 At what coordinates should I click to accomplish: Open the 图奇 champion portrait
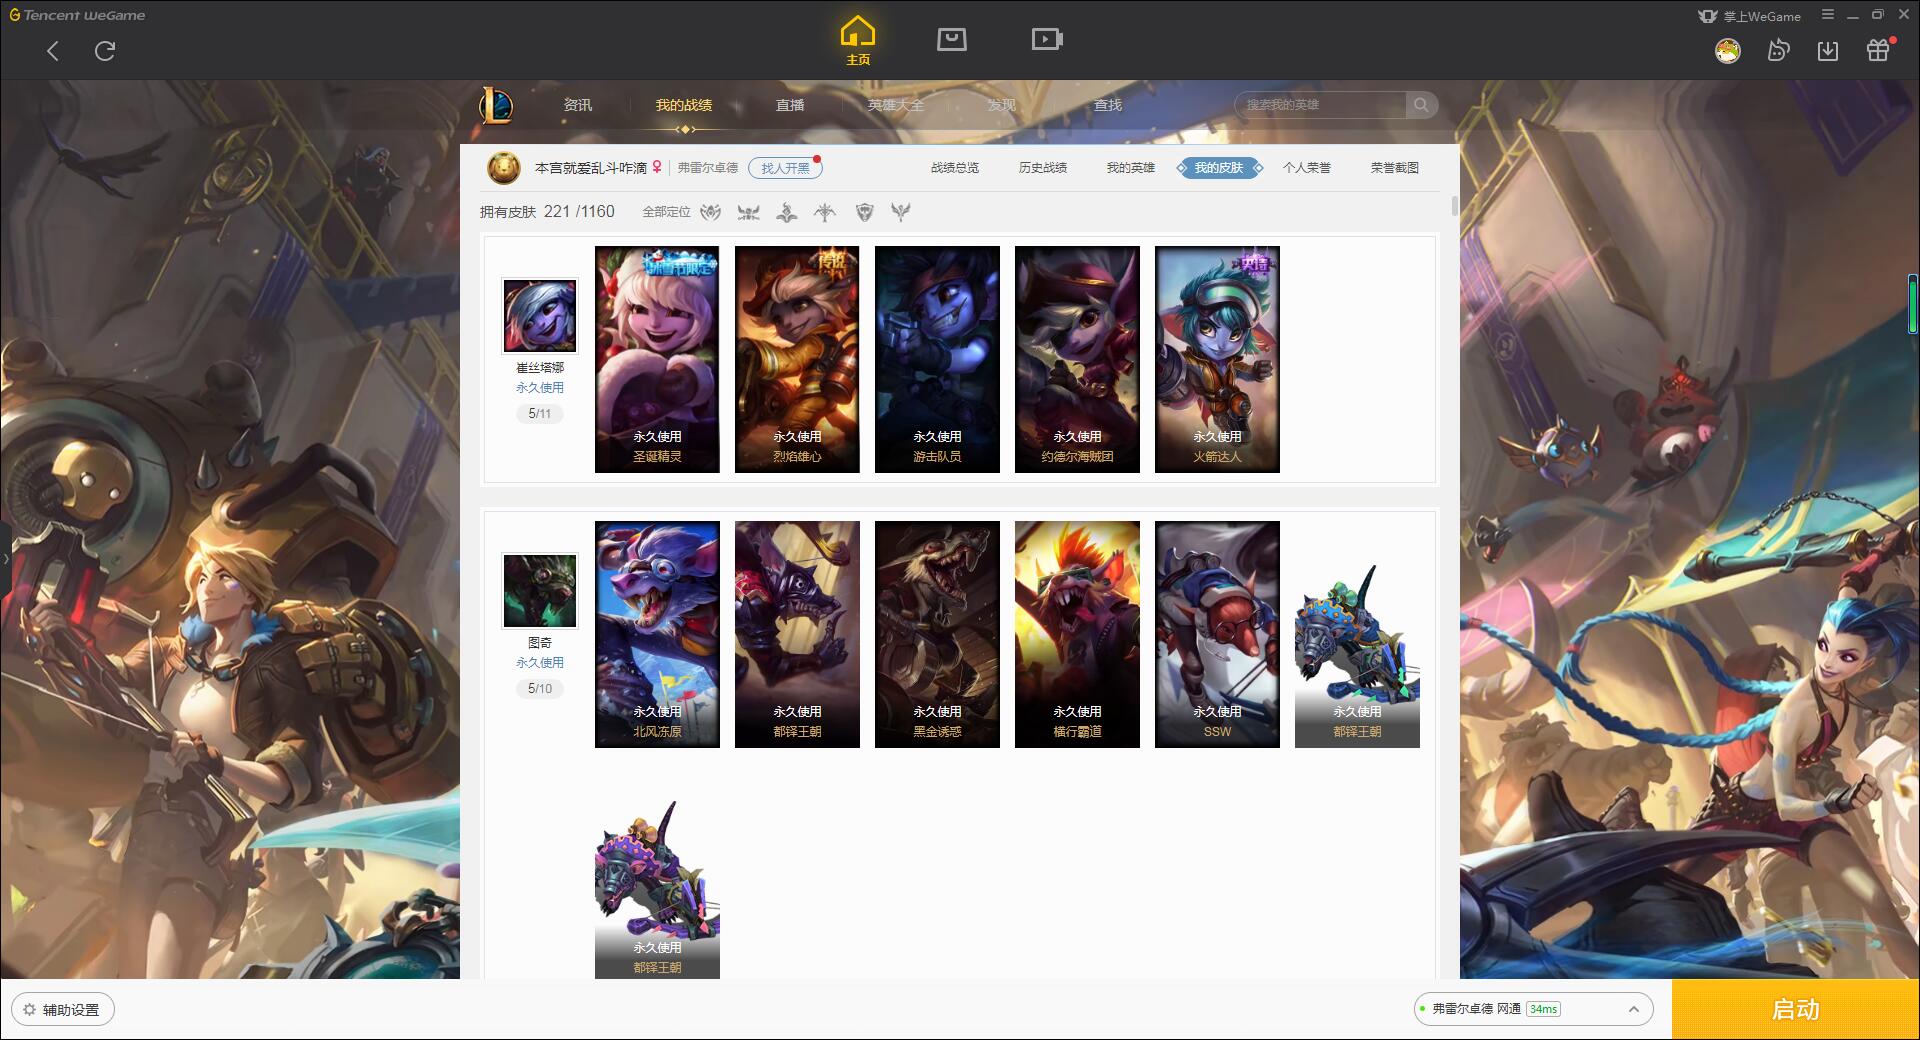pos(540,591)
